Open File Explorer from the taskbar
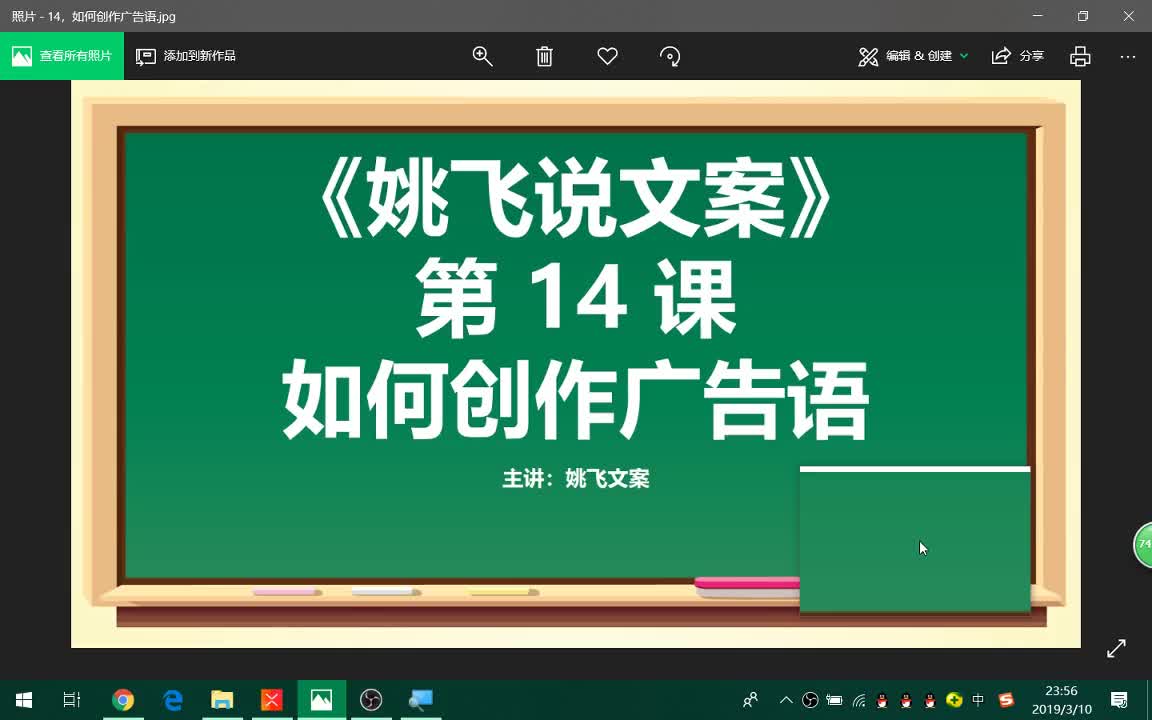The height and width of the screenshot is (720, 1152). 222,700
